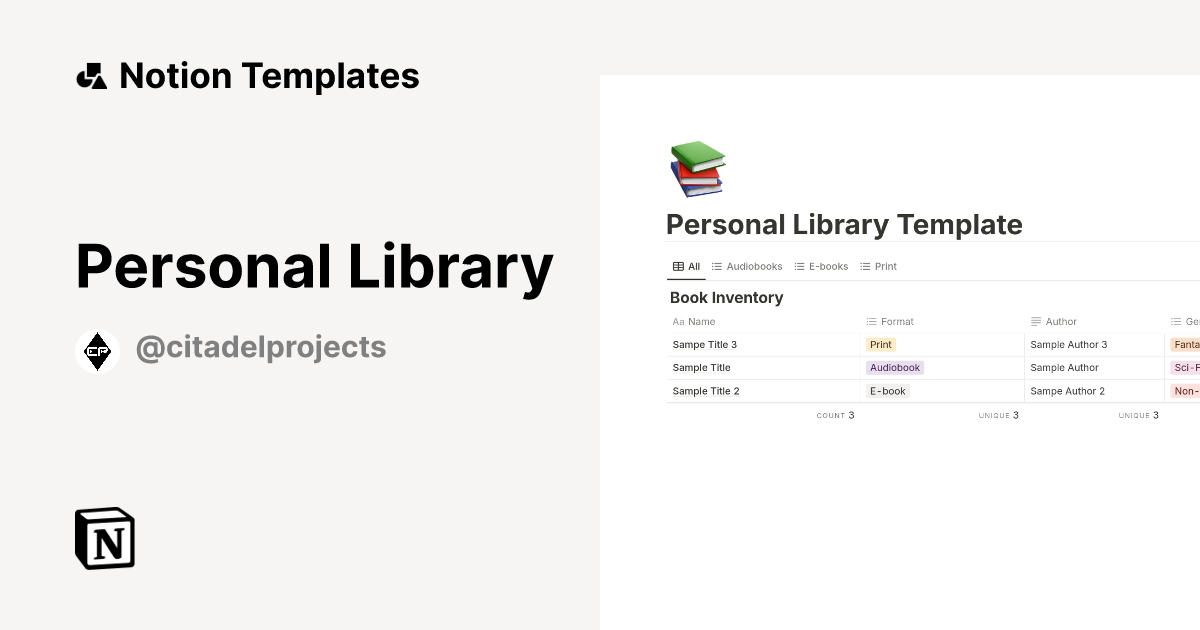Viewport: 1200px width, 630px height.
Task: Click the Notion logo at bottom left
Action: 103,537
